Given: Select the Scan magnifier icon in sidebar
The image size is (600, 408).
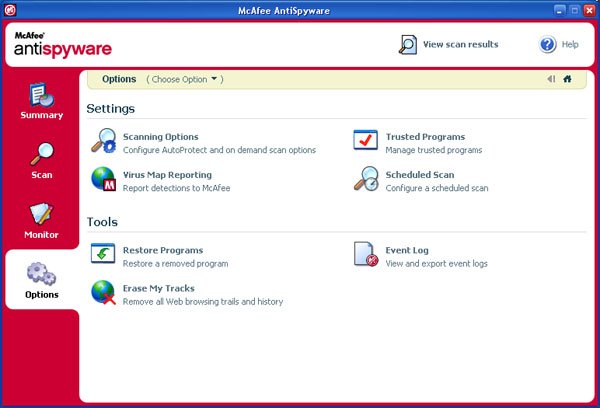Looking at the screenshot, I should (x=42, y=154).
